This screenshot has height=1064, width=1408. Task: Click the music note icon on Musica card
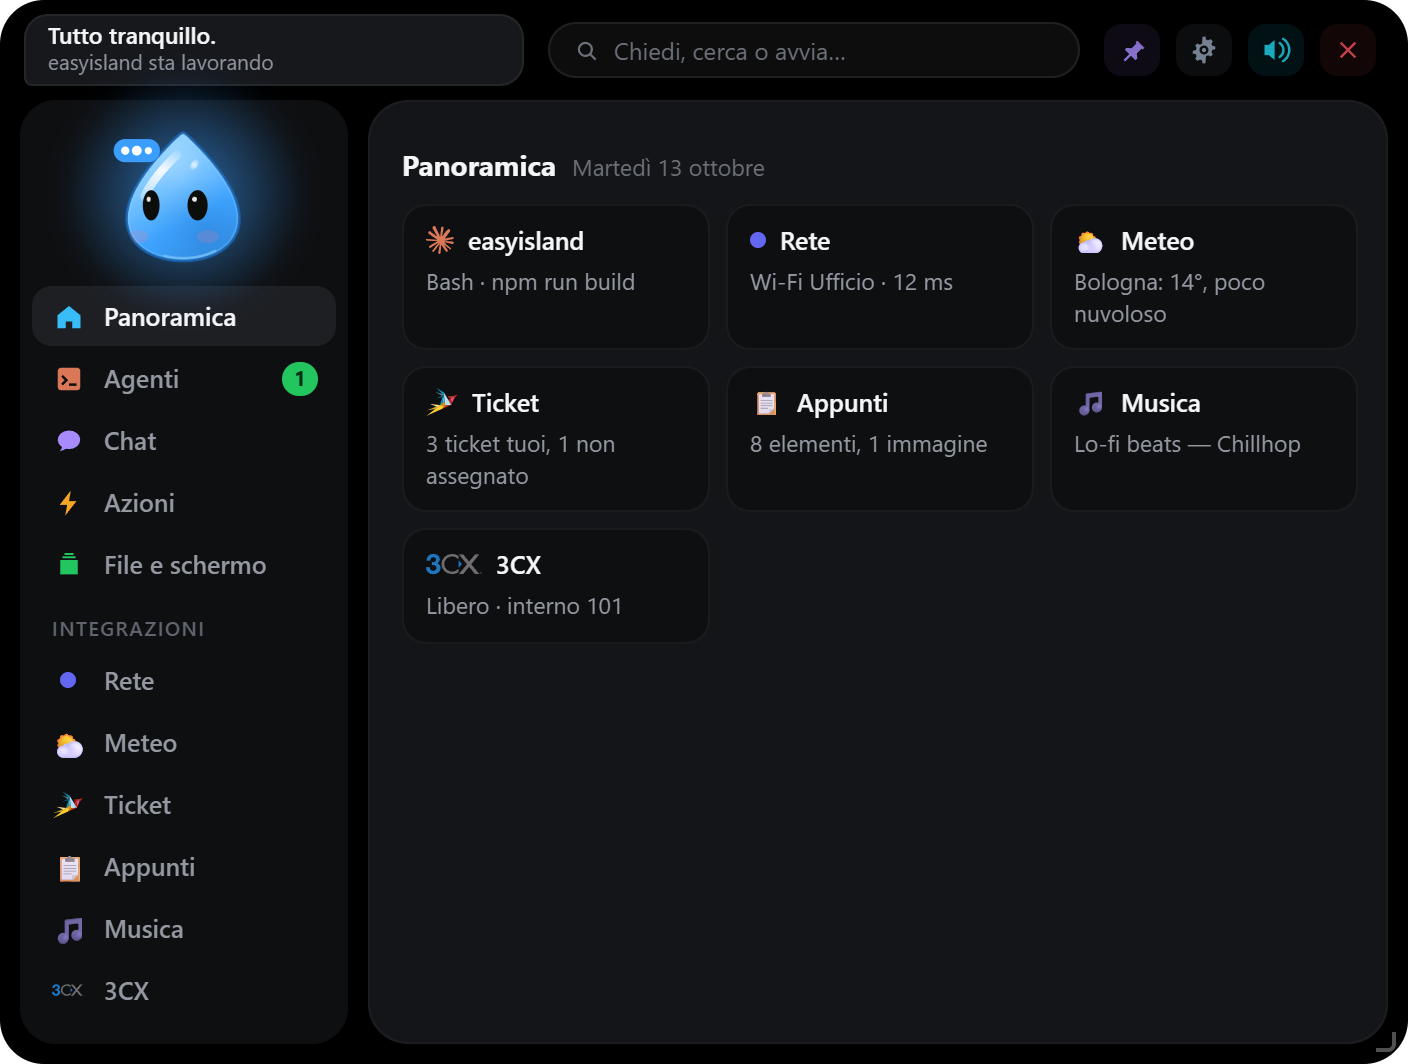1091,403
